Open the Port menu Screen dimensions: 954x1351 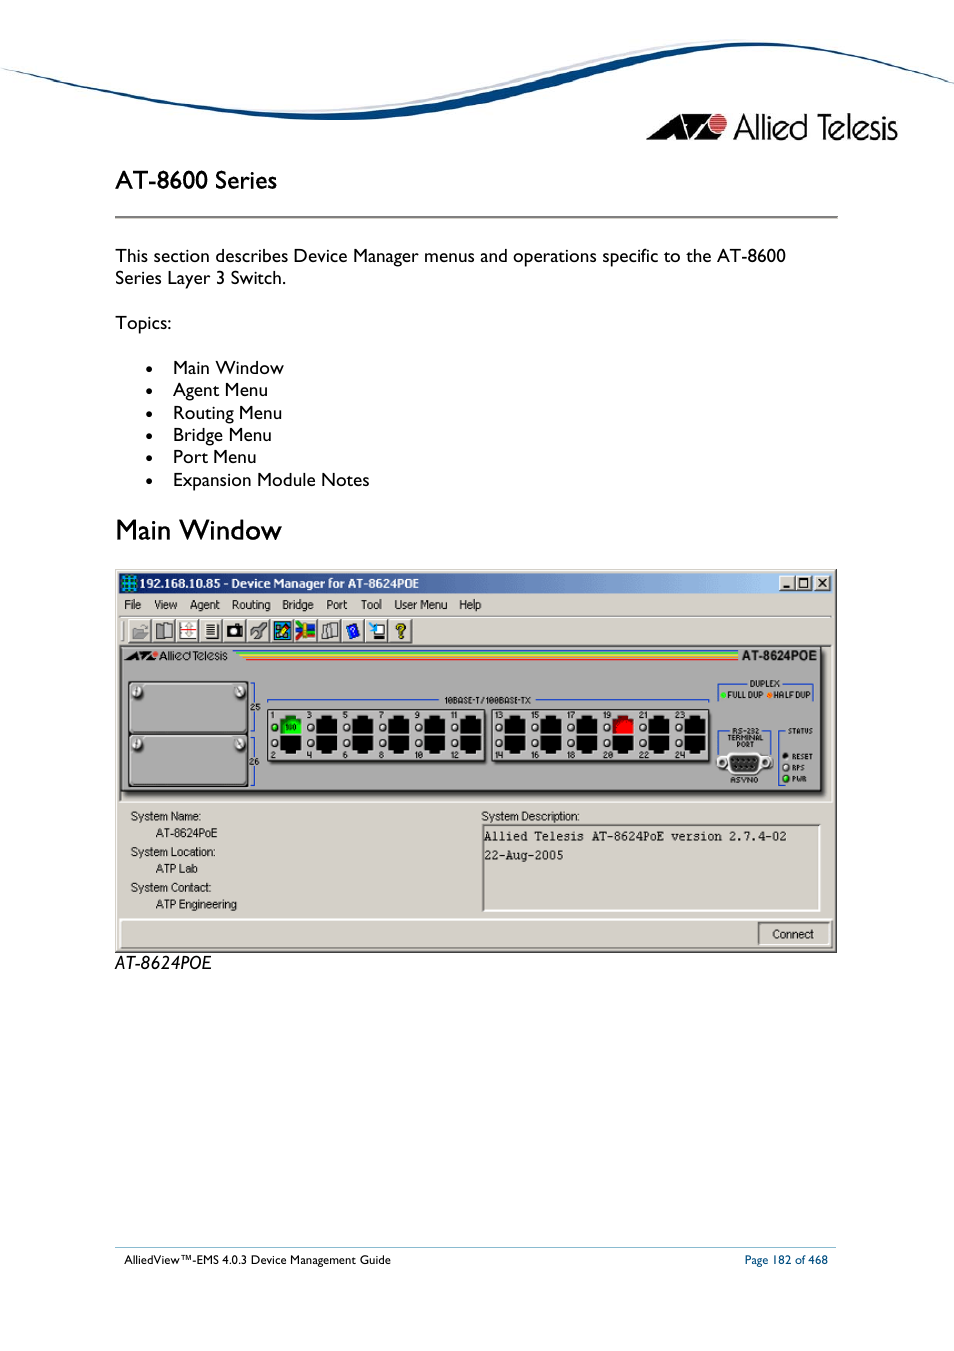point(337,605)
